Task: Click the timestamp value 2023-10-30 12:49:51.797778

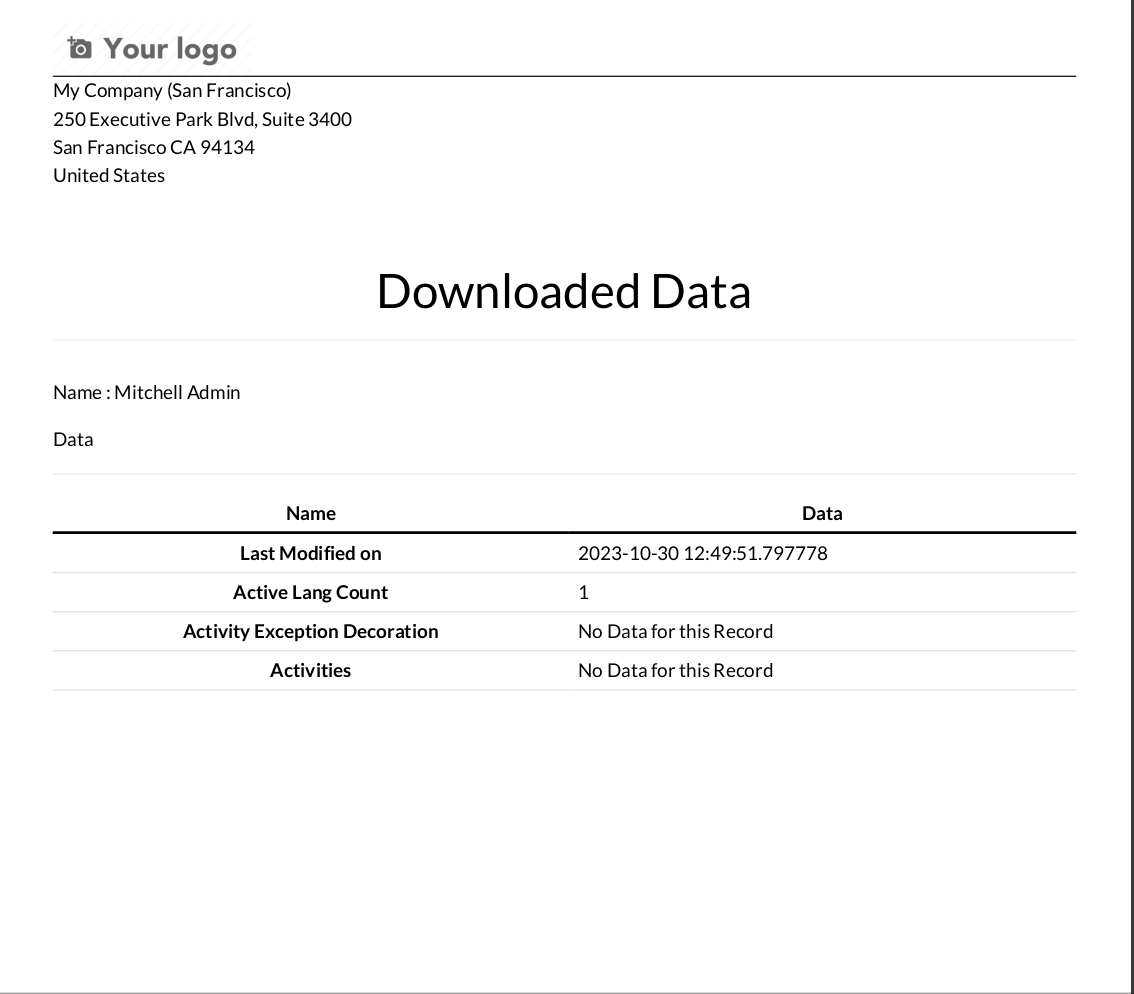Action: pos(702,553)
